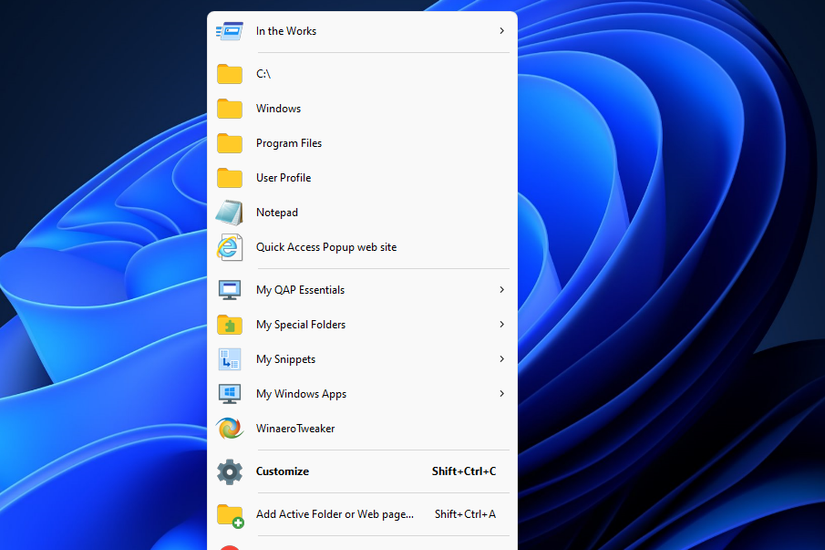Click the Internet Explorer web site icon
The image size is (825, 550).
[x=229, y=247]
